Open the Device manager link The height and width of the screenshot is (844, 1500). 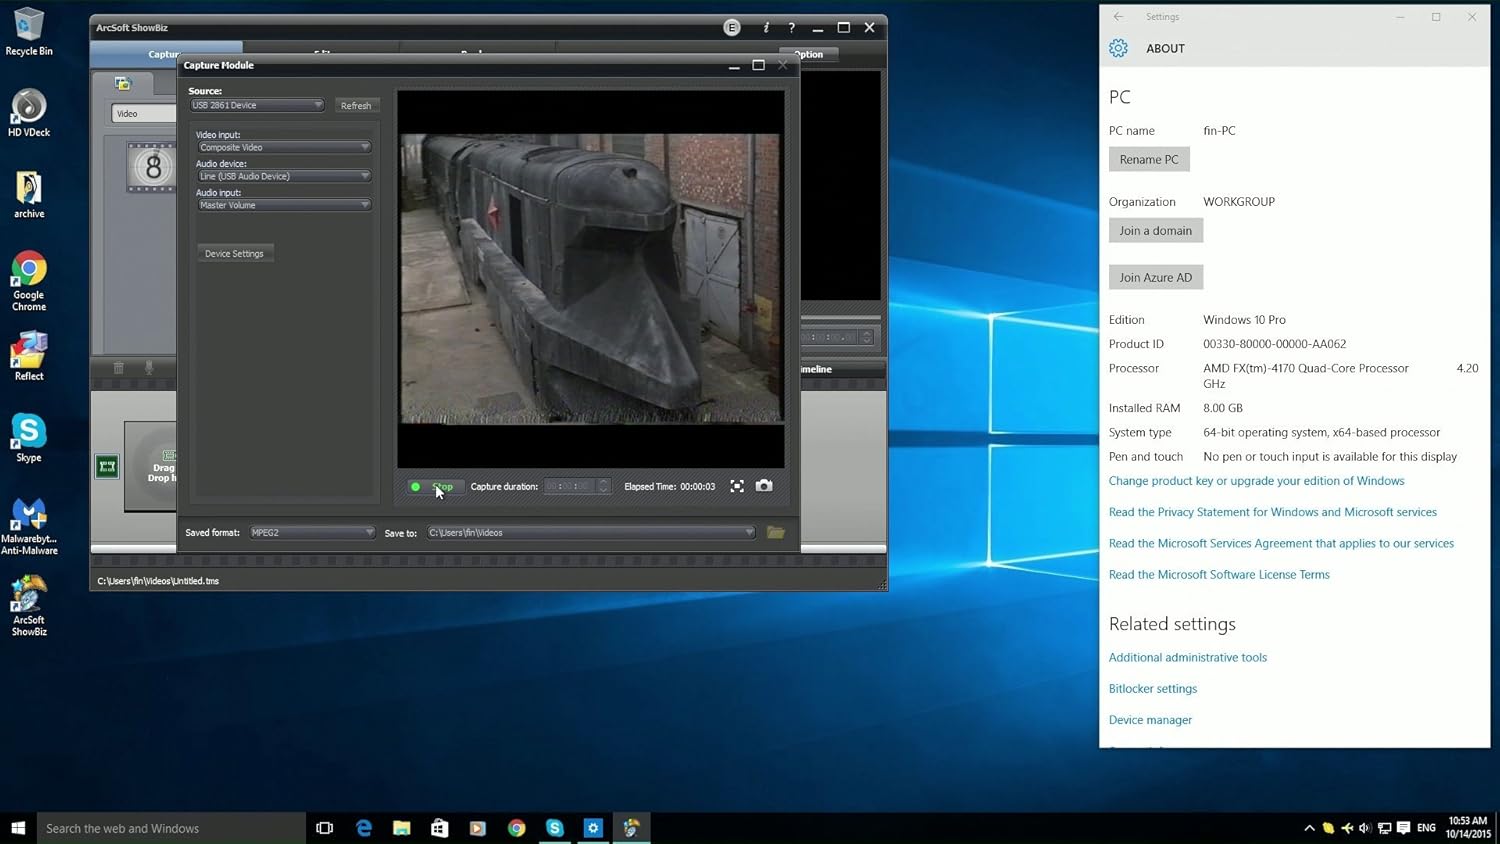pyautogui.click(x=1150, y=720)
